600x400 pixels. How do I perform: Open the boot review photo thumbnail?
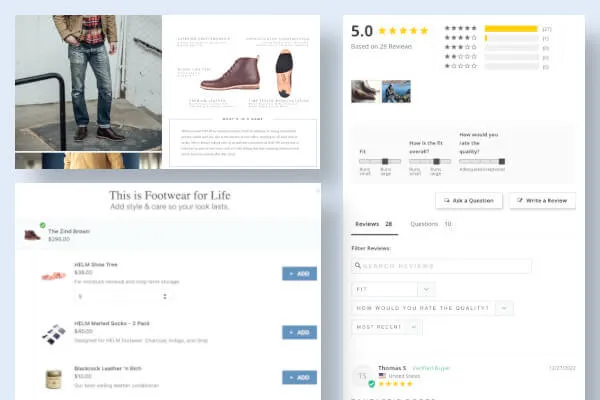click(x=365, y=91)
